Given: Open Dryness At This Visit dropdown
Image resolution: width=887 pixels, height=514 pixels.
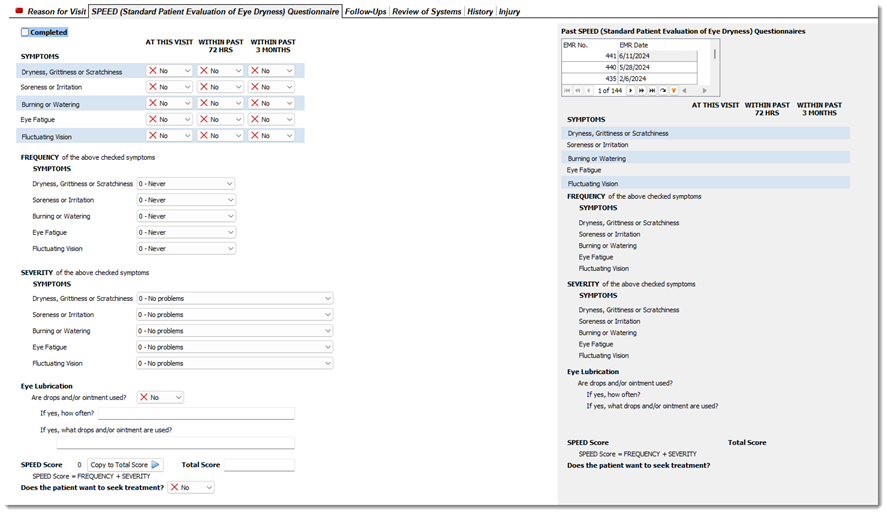Looking at the screenshot, I should click(x=170, y=71).
